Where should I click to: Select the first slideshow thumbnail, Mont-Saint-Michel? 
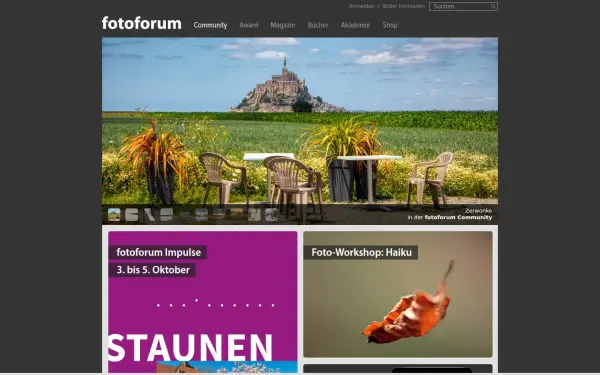click(x=114, y=215)
